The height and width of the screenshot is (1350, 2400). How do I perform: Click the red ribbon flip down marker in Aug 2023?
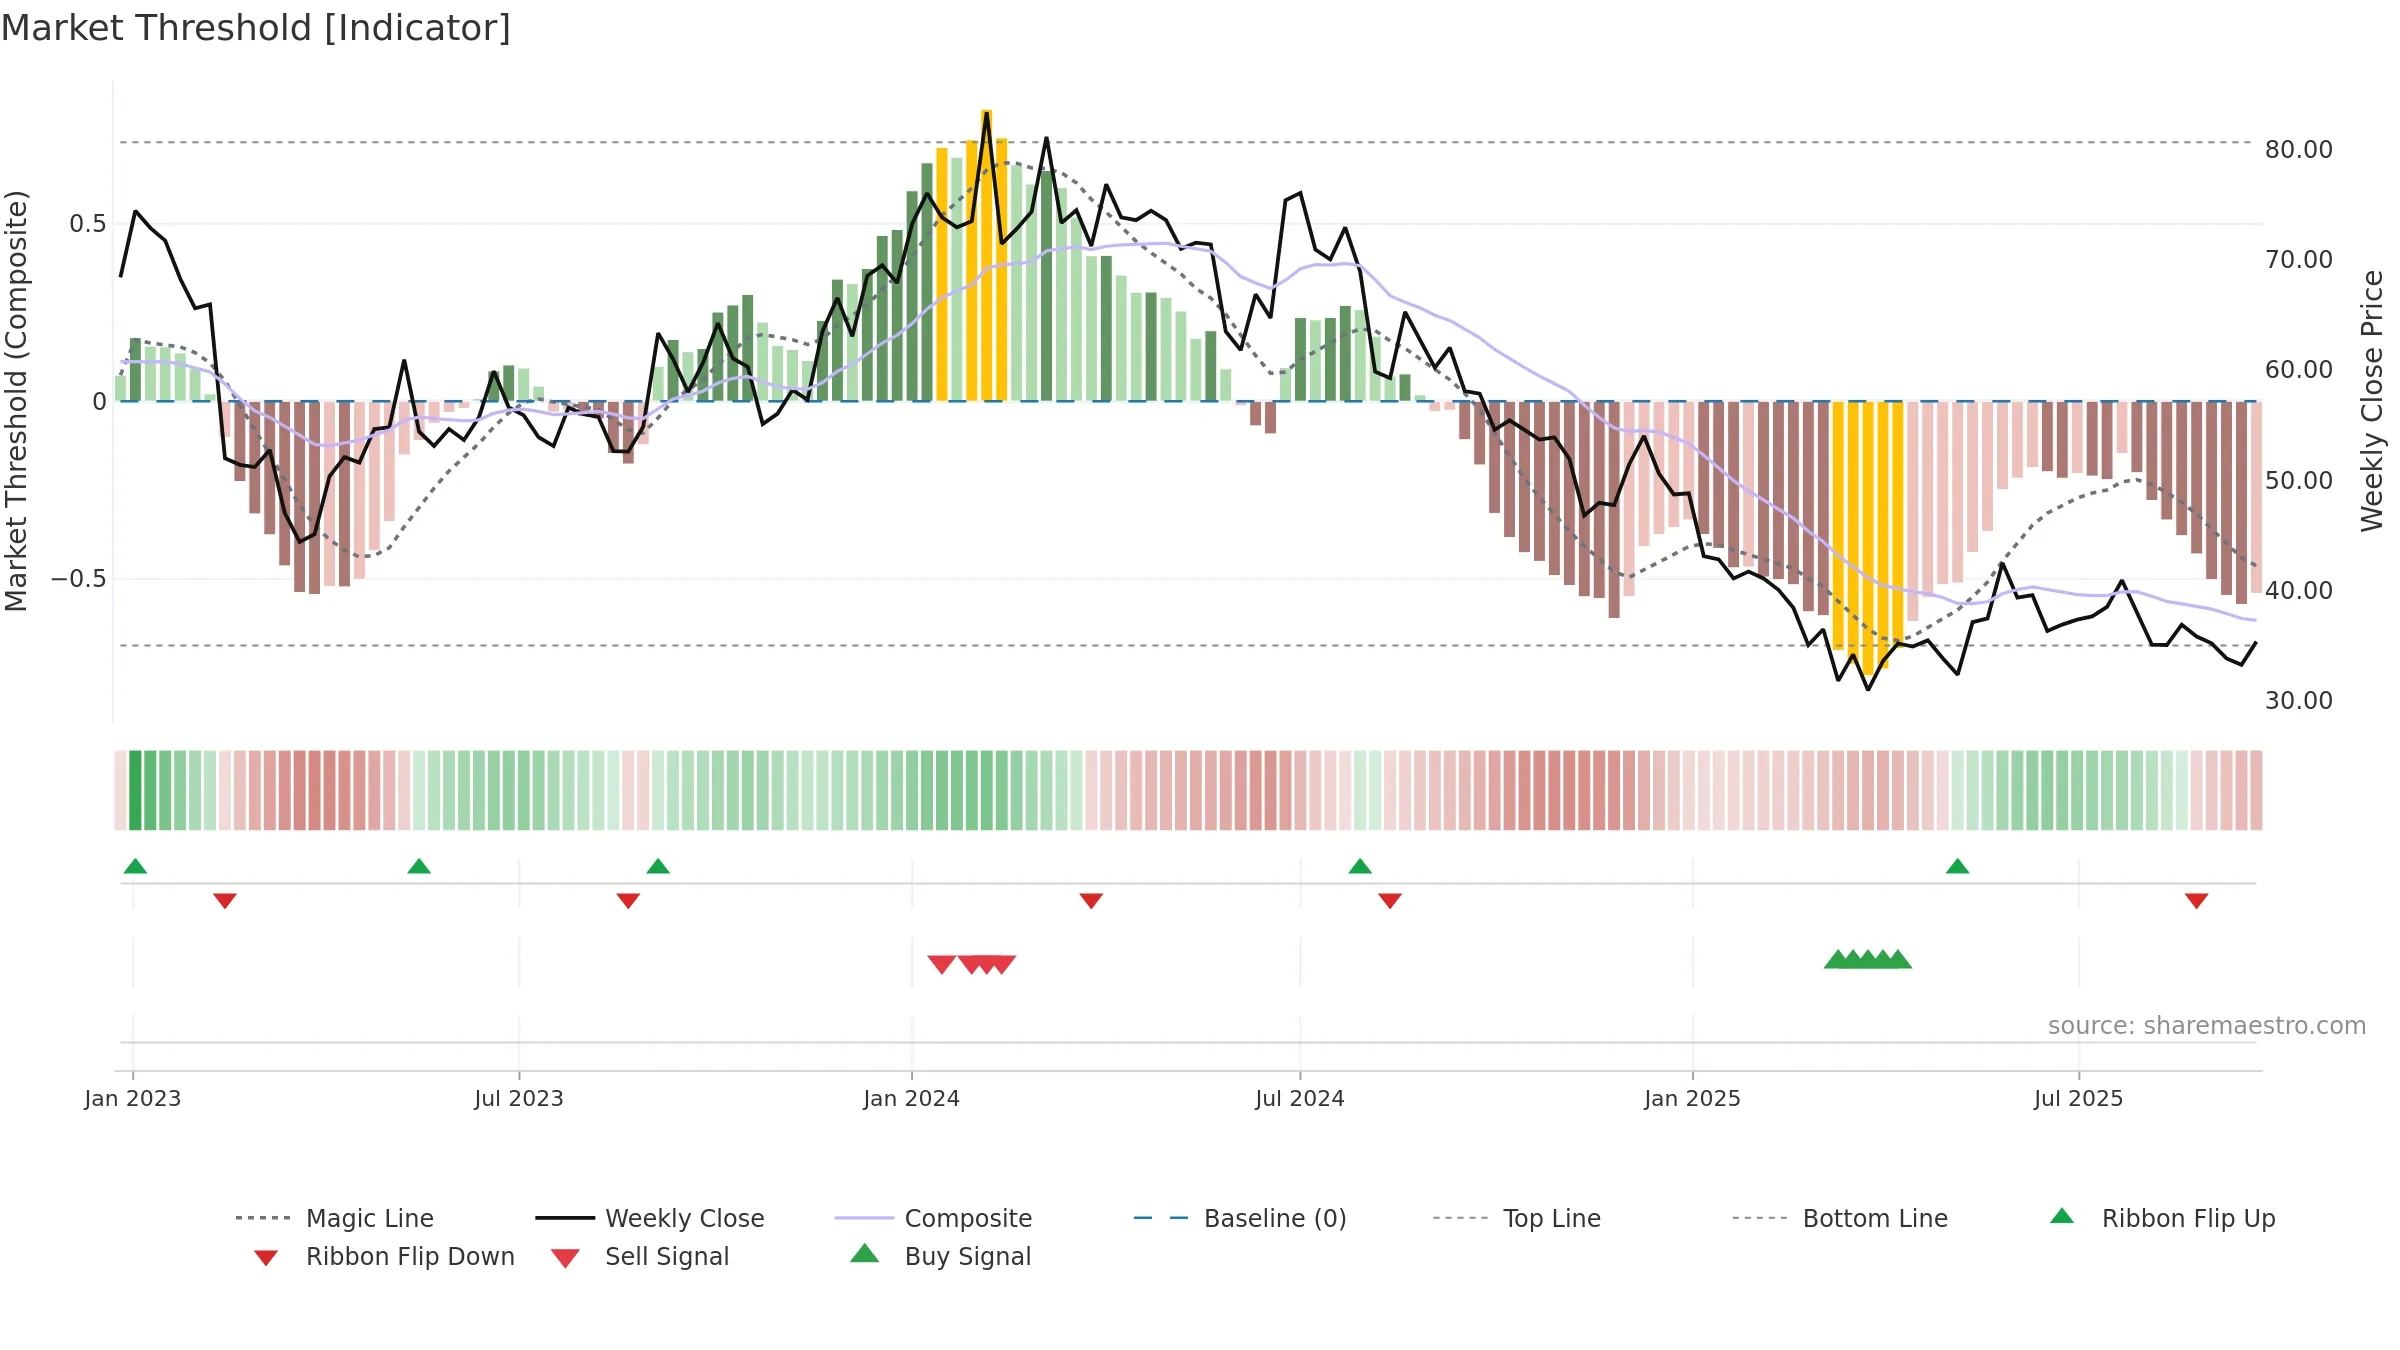pos(628,901)
